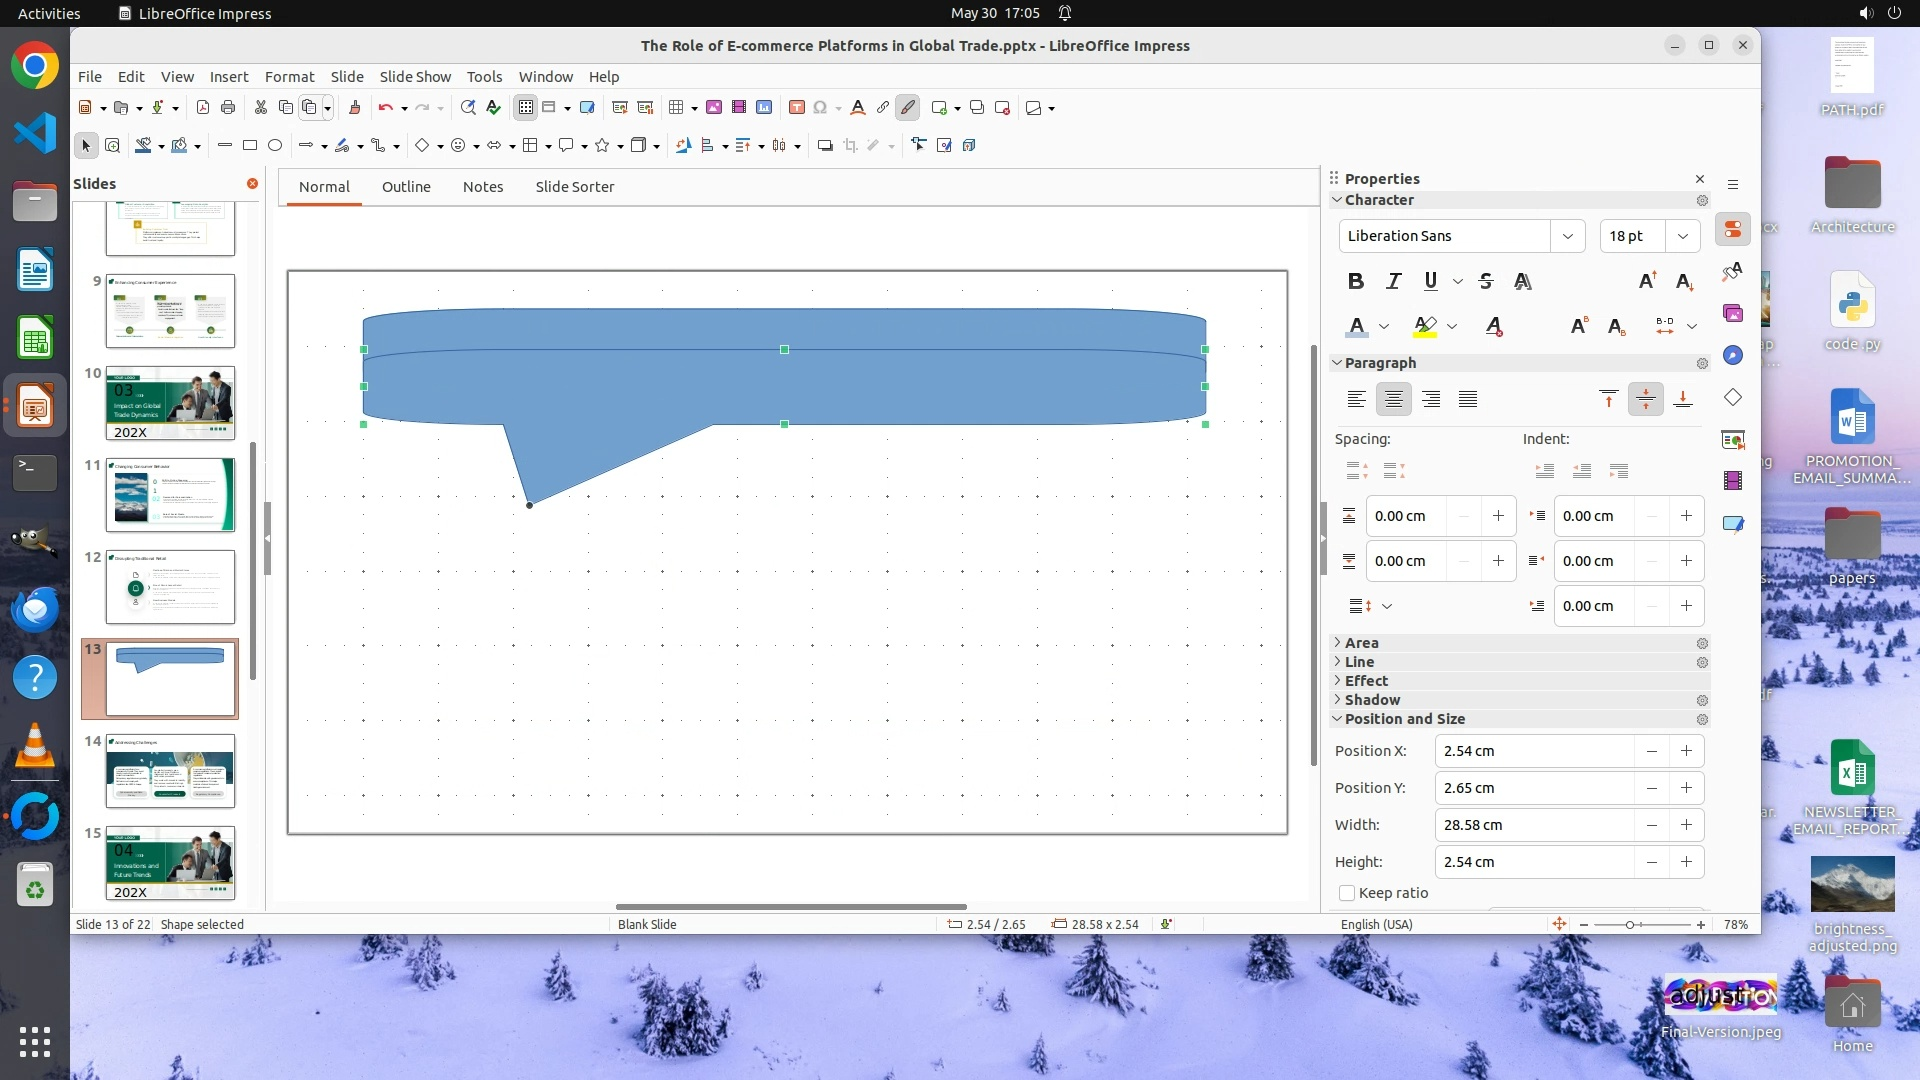Screen dimensions: 1920x1080
Task: Click the Bold formatting icon
Action: click(1355, 281)
